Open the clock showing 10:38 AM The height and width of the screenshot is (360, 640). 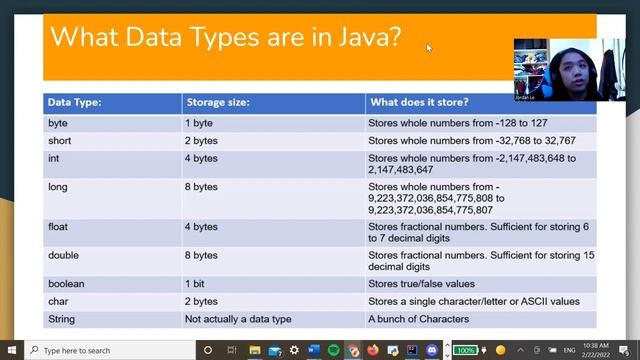coord(596,350)
